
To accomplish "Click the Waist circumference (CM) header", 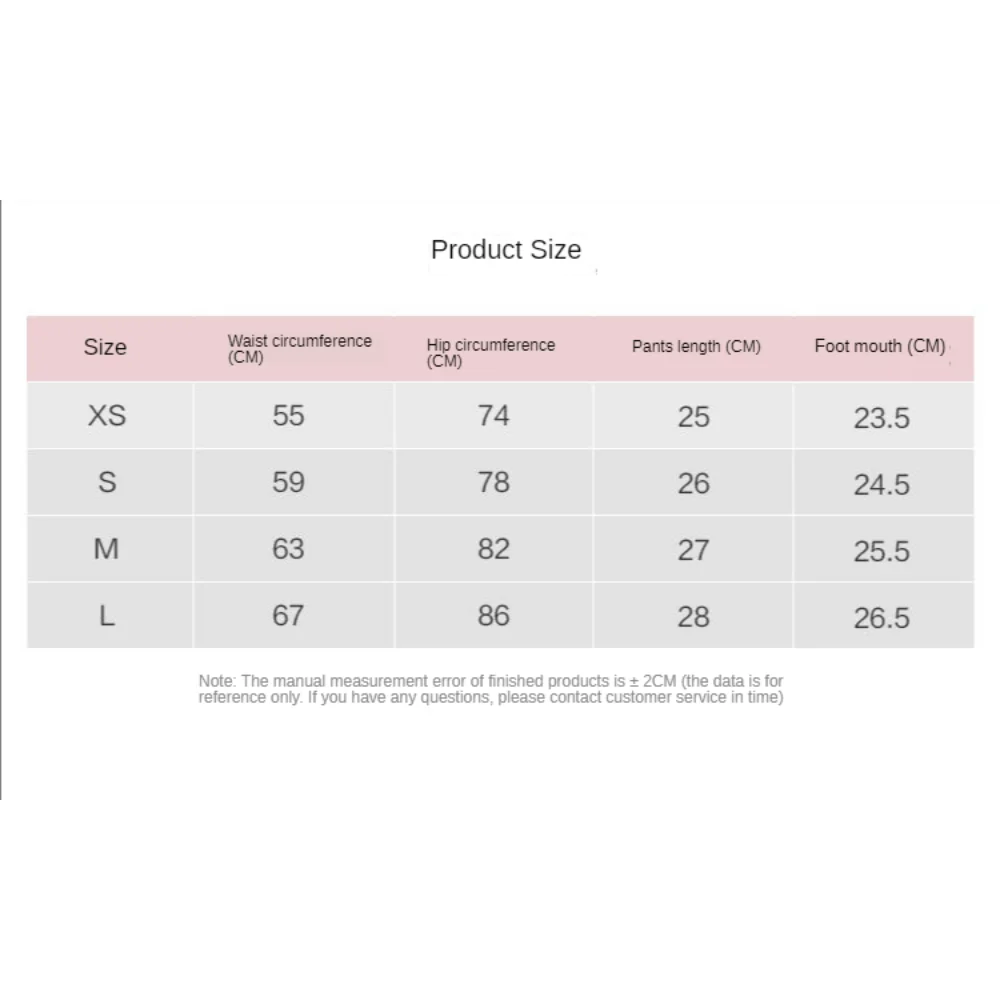I will coord(299,348).
